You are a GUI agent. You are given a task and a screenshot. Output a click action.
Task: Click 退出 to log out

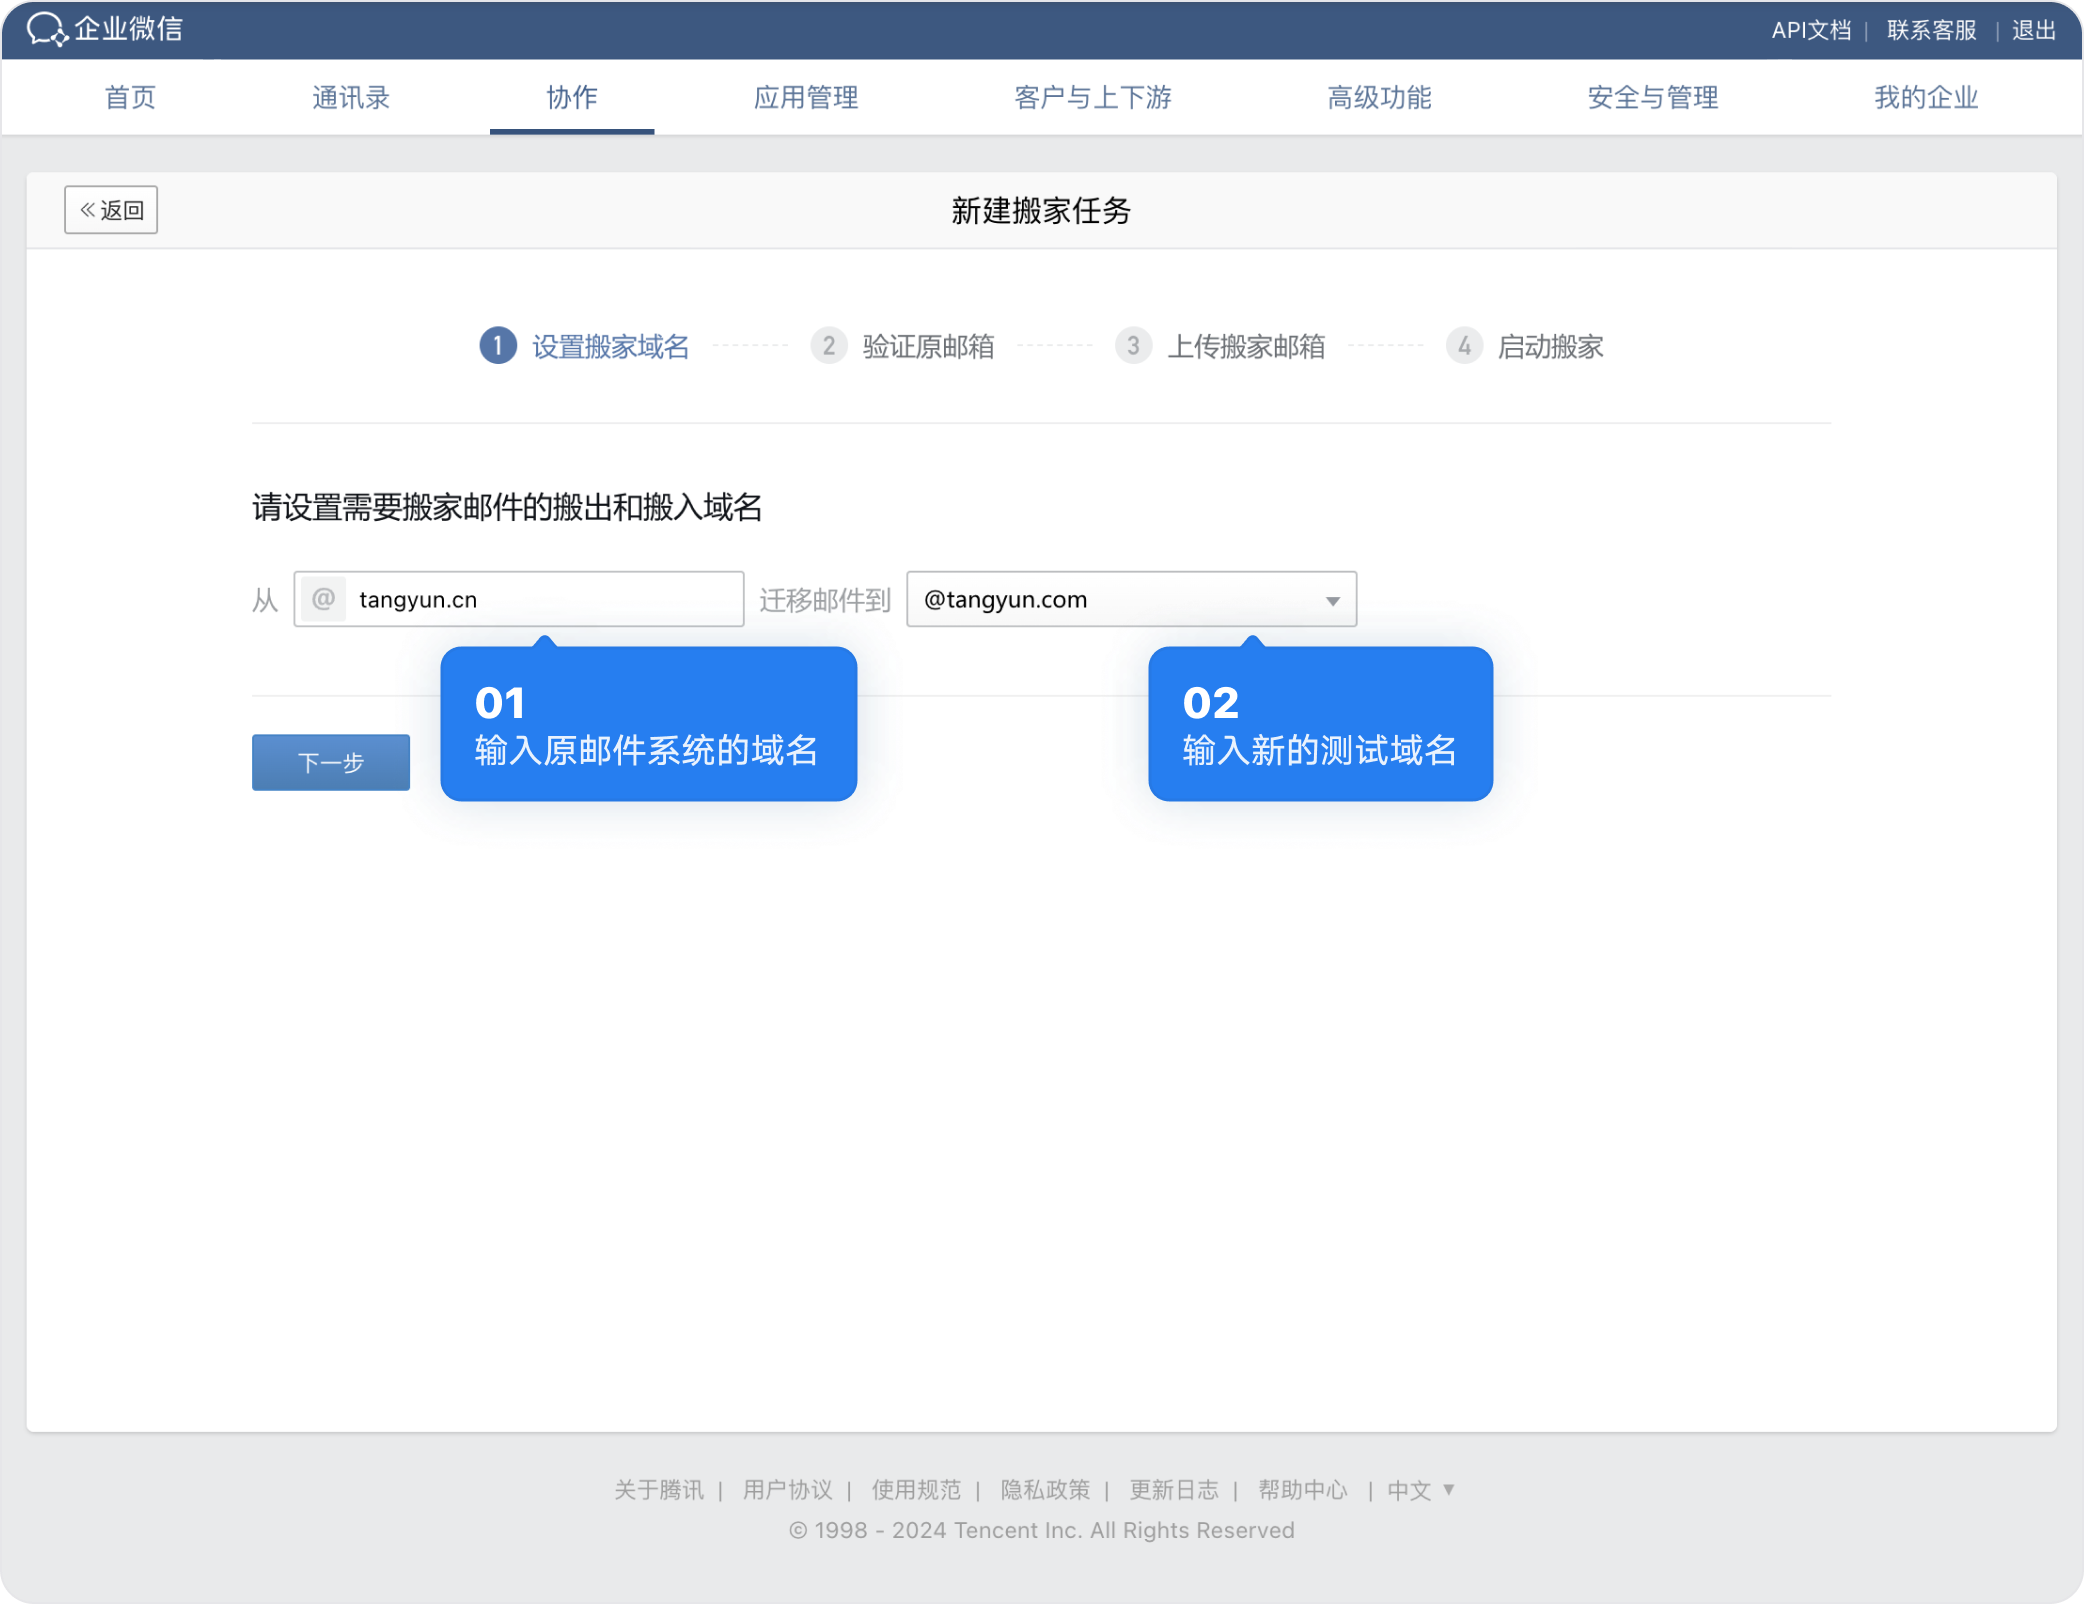point(2033,30)
